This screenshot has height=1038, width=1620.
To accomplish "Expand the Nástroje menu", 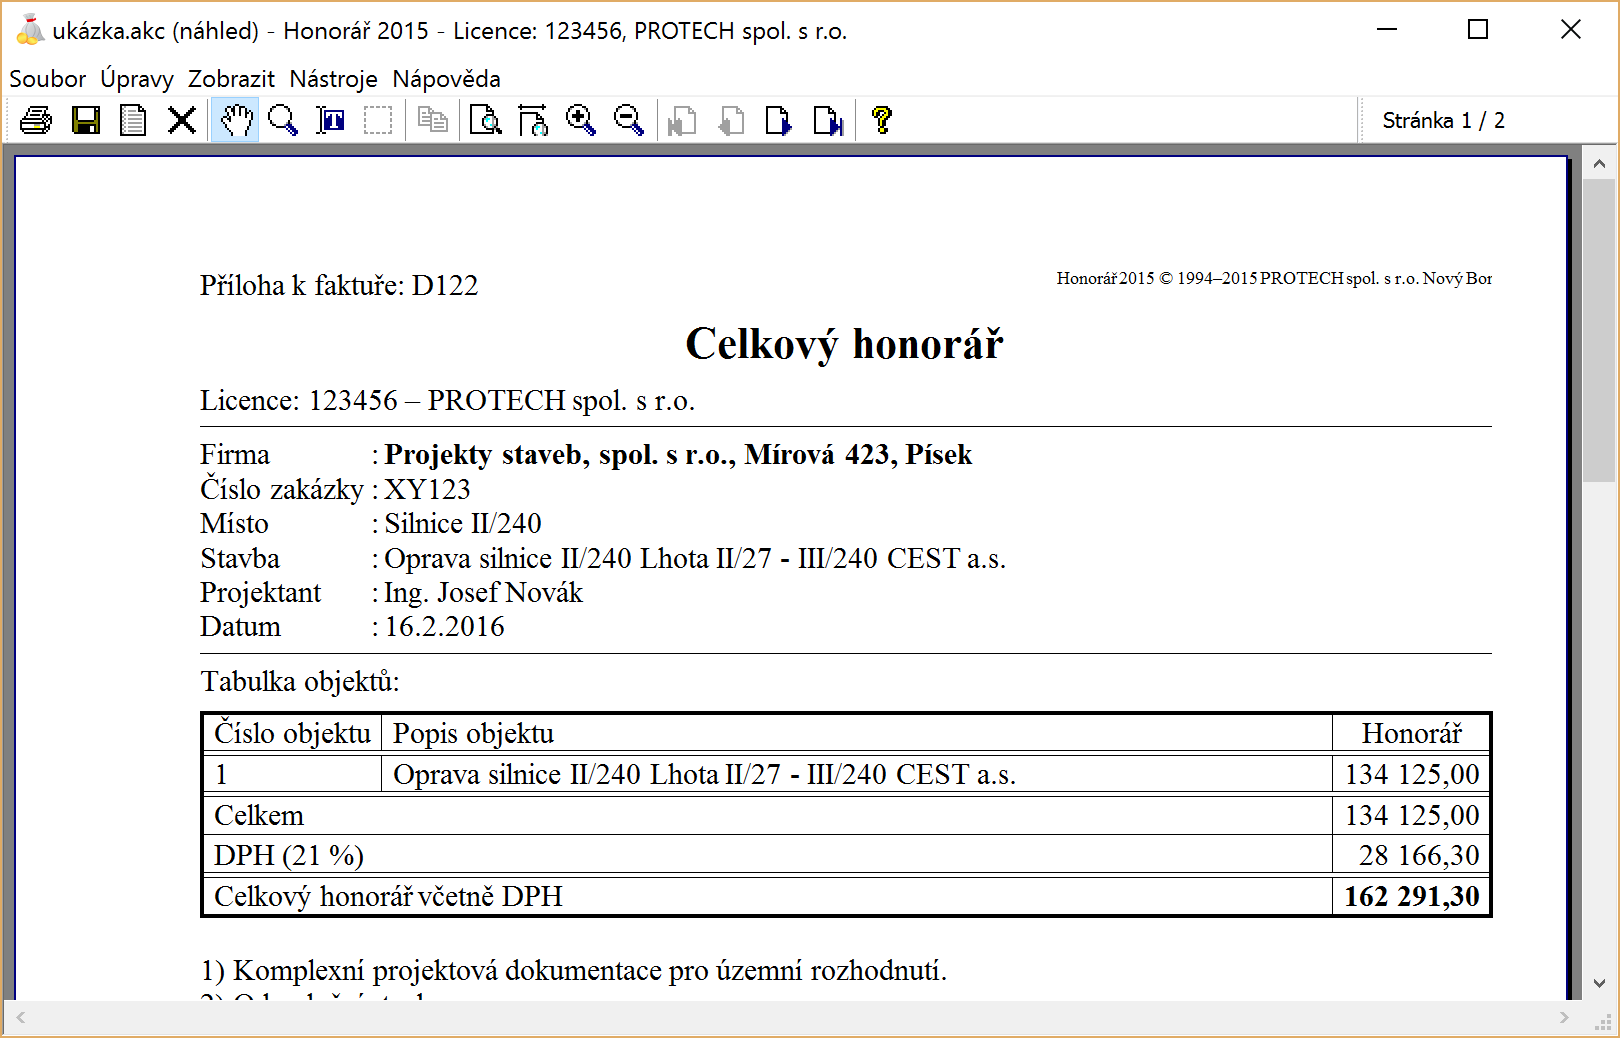I will [x=333, y=79].
